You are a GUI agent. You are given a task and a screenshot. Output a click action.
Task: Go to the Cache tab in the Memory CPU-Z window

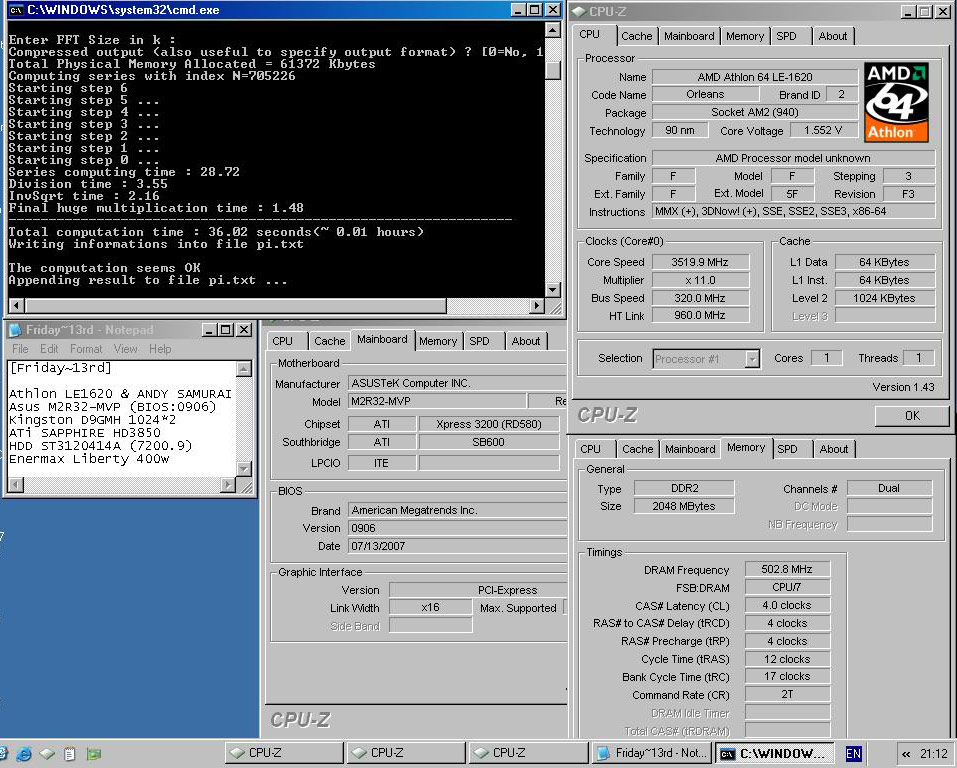pyautogui.click(x=638, y=449)
